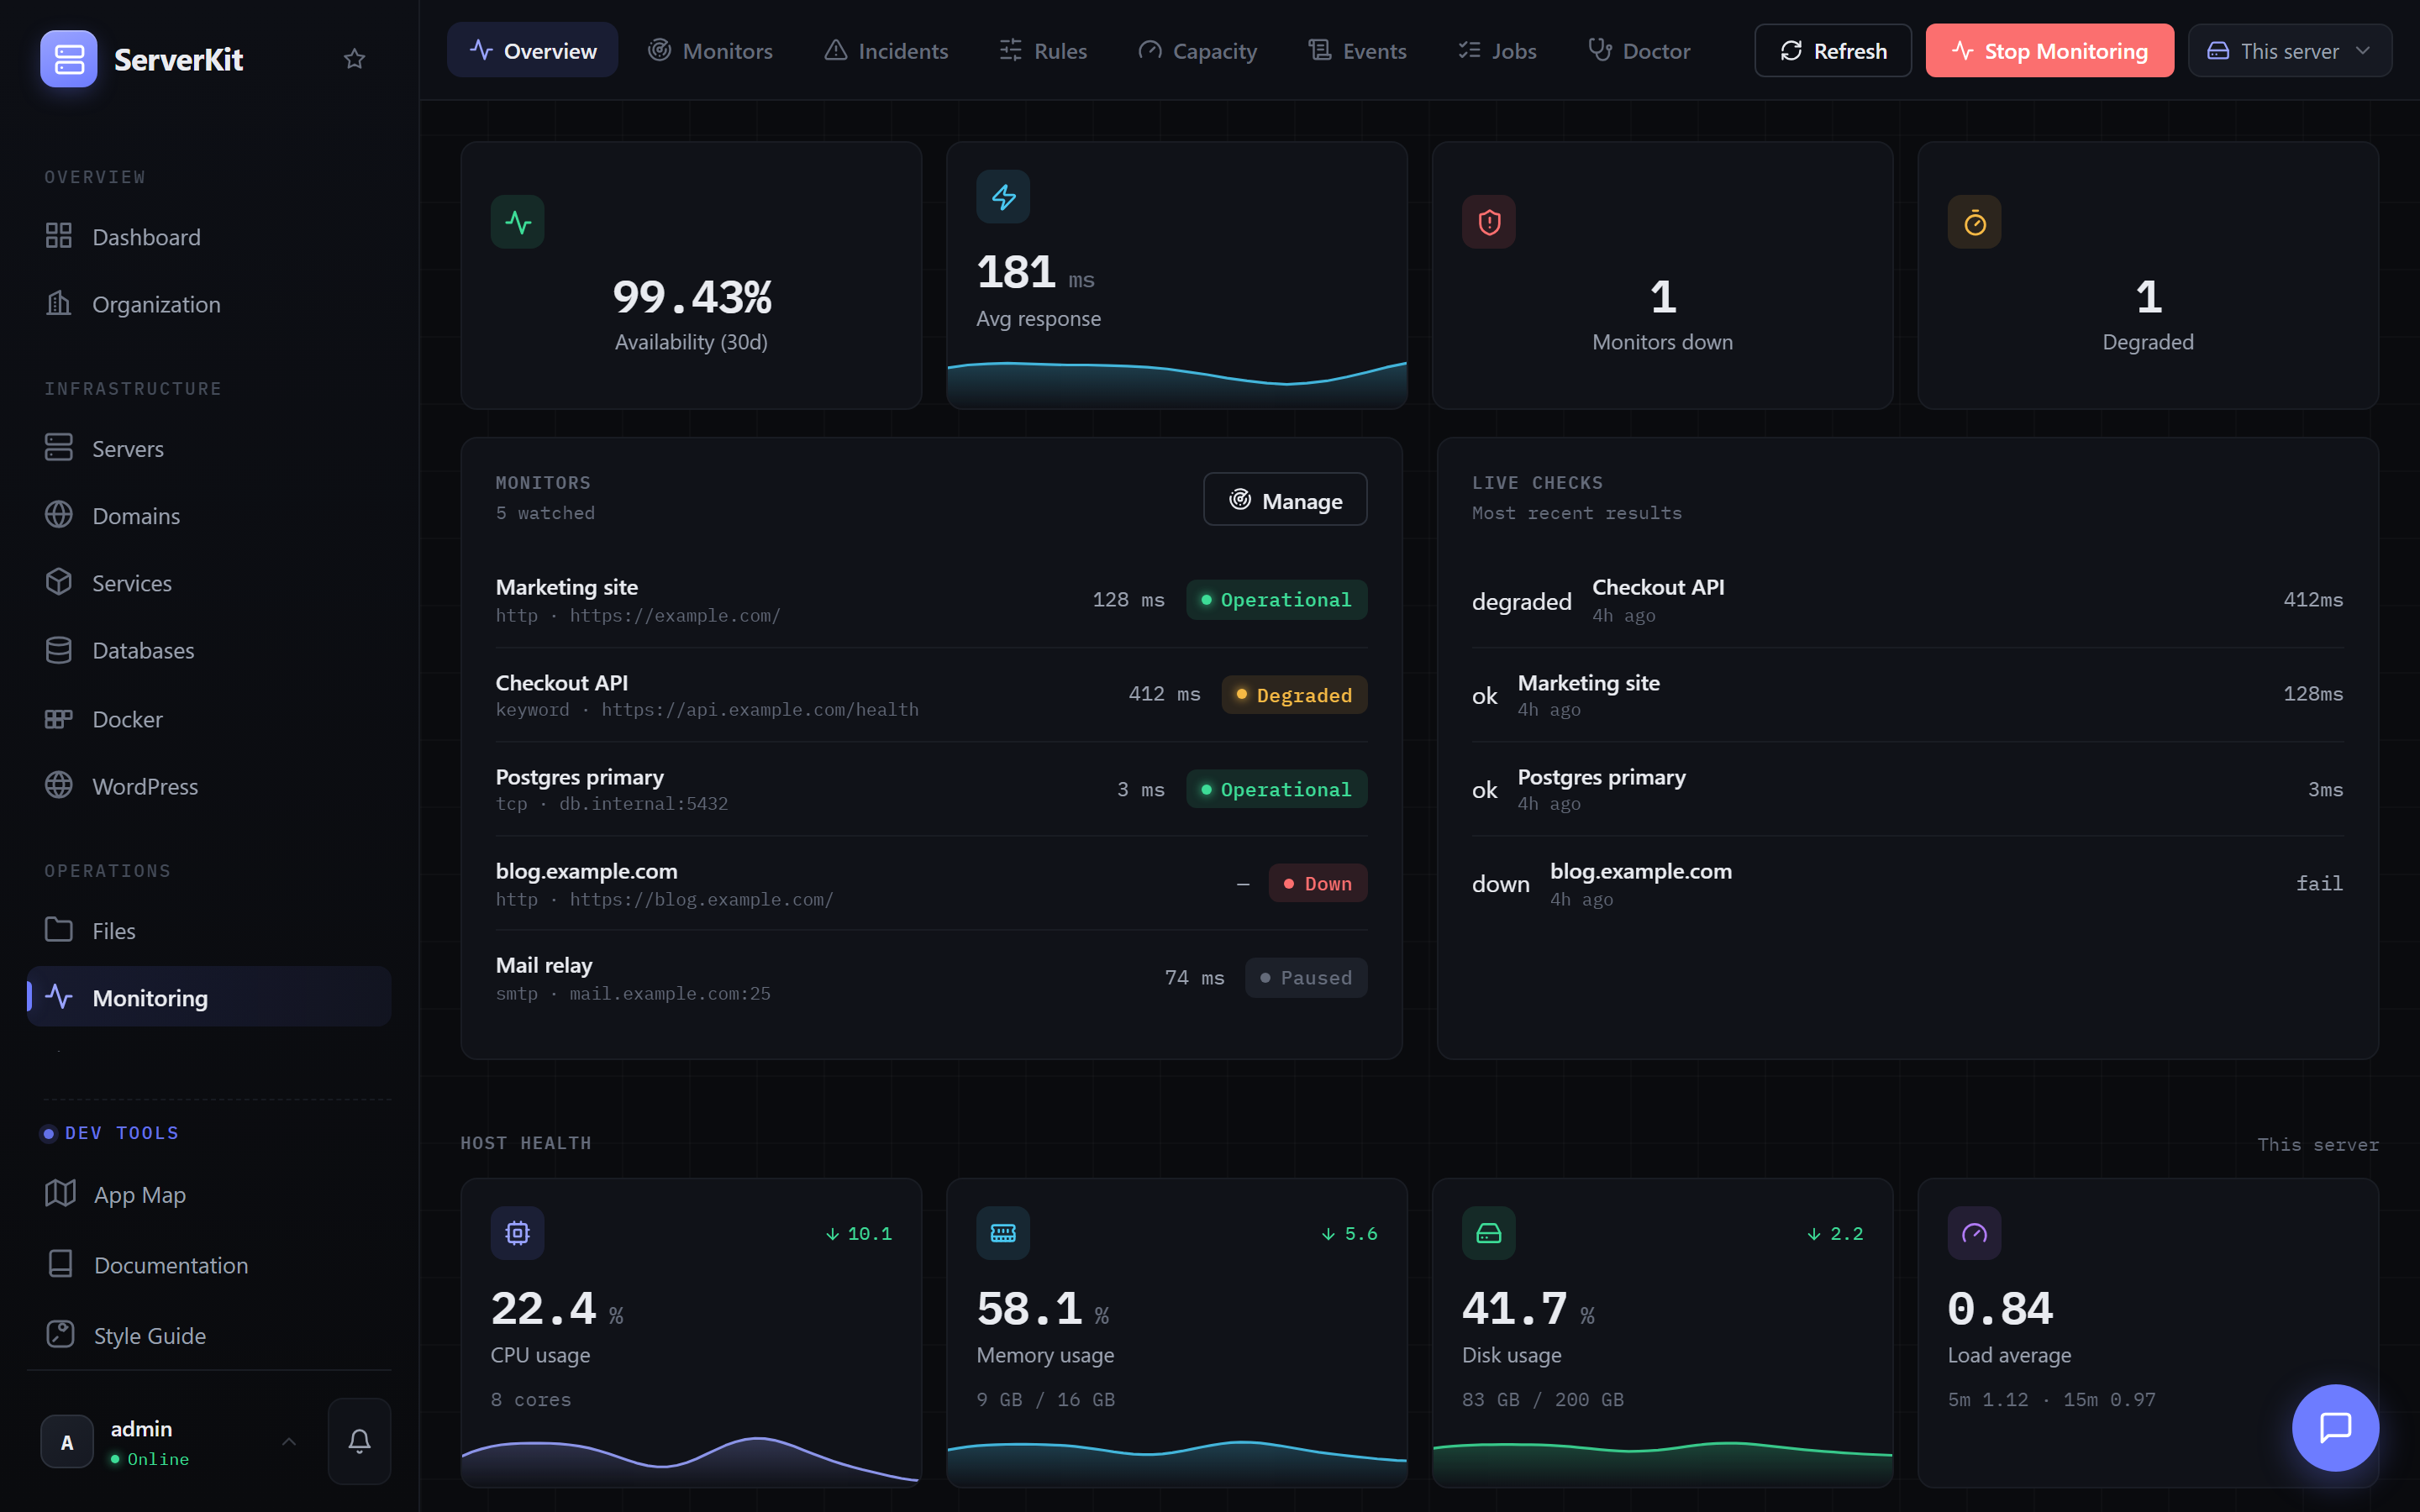Click Operational badge for Postgres primary
2420x1512 pixels.
pyautogui.click(x=1277, y=789)
